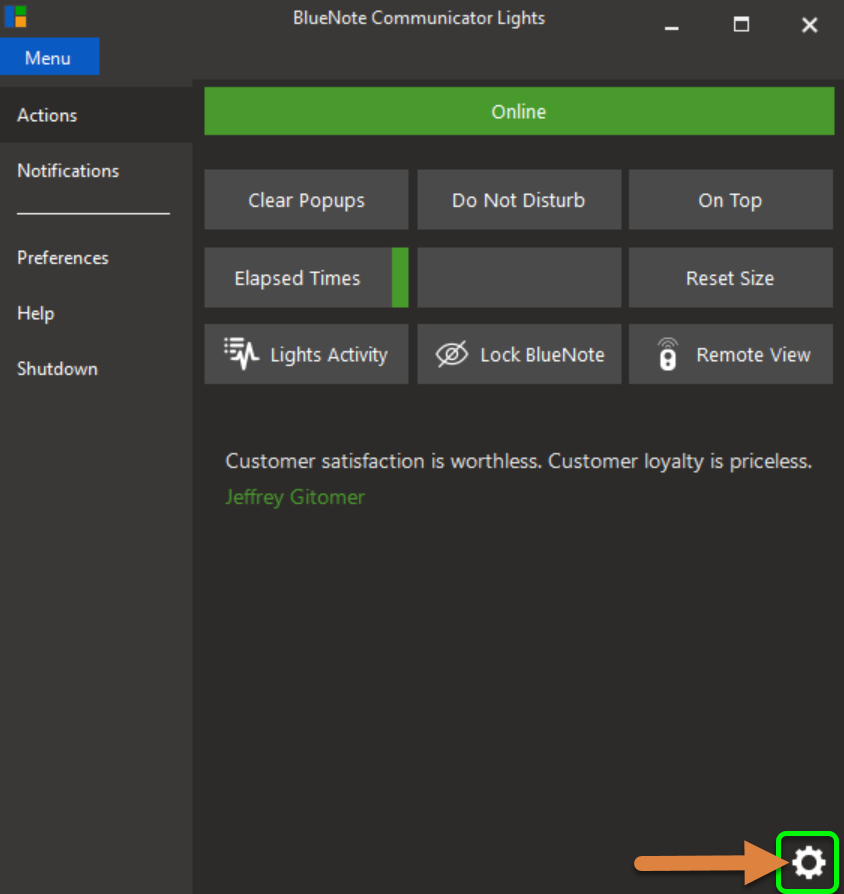The height and width of the screenshot is (894, 844).
Task: Click the Lock BlueNote button
Action: tap(519, 354)
